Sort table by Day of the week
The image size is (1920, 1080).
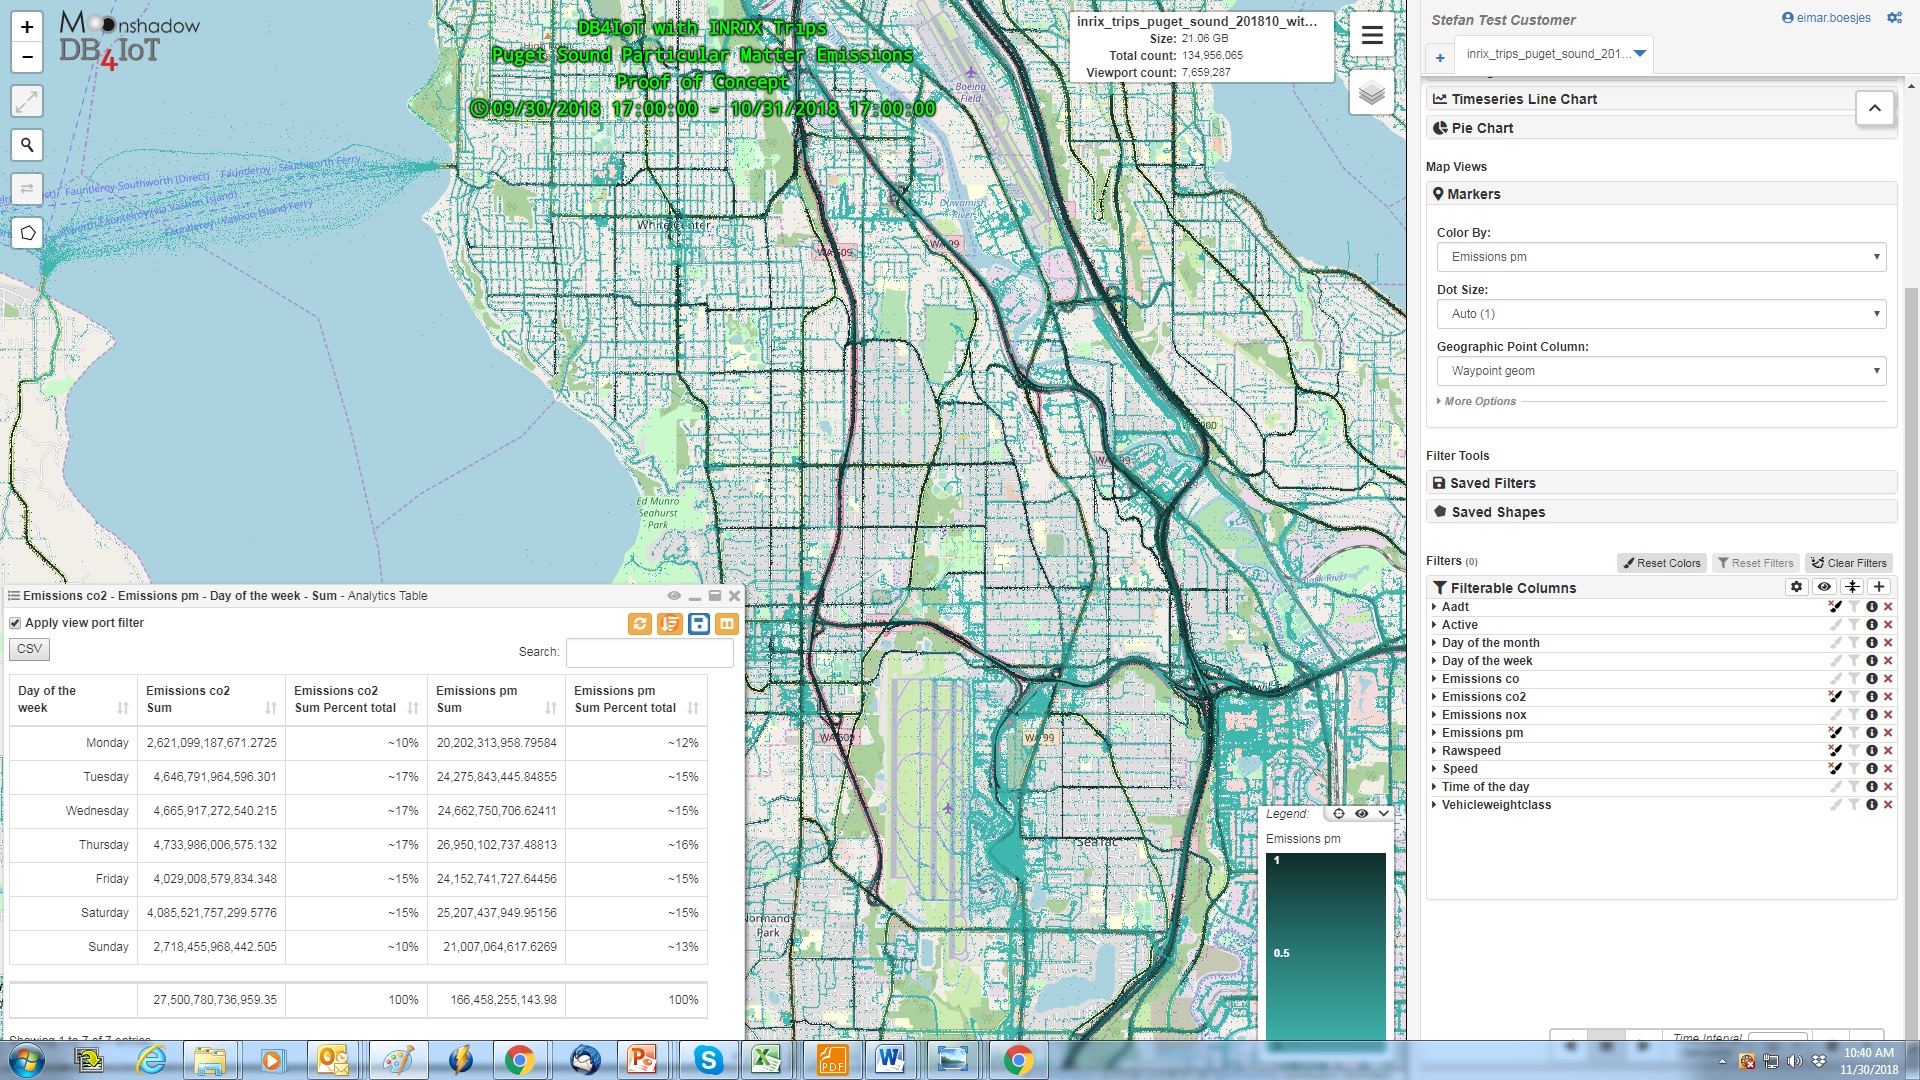point(73,699)
